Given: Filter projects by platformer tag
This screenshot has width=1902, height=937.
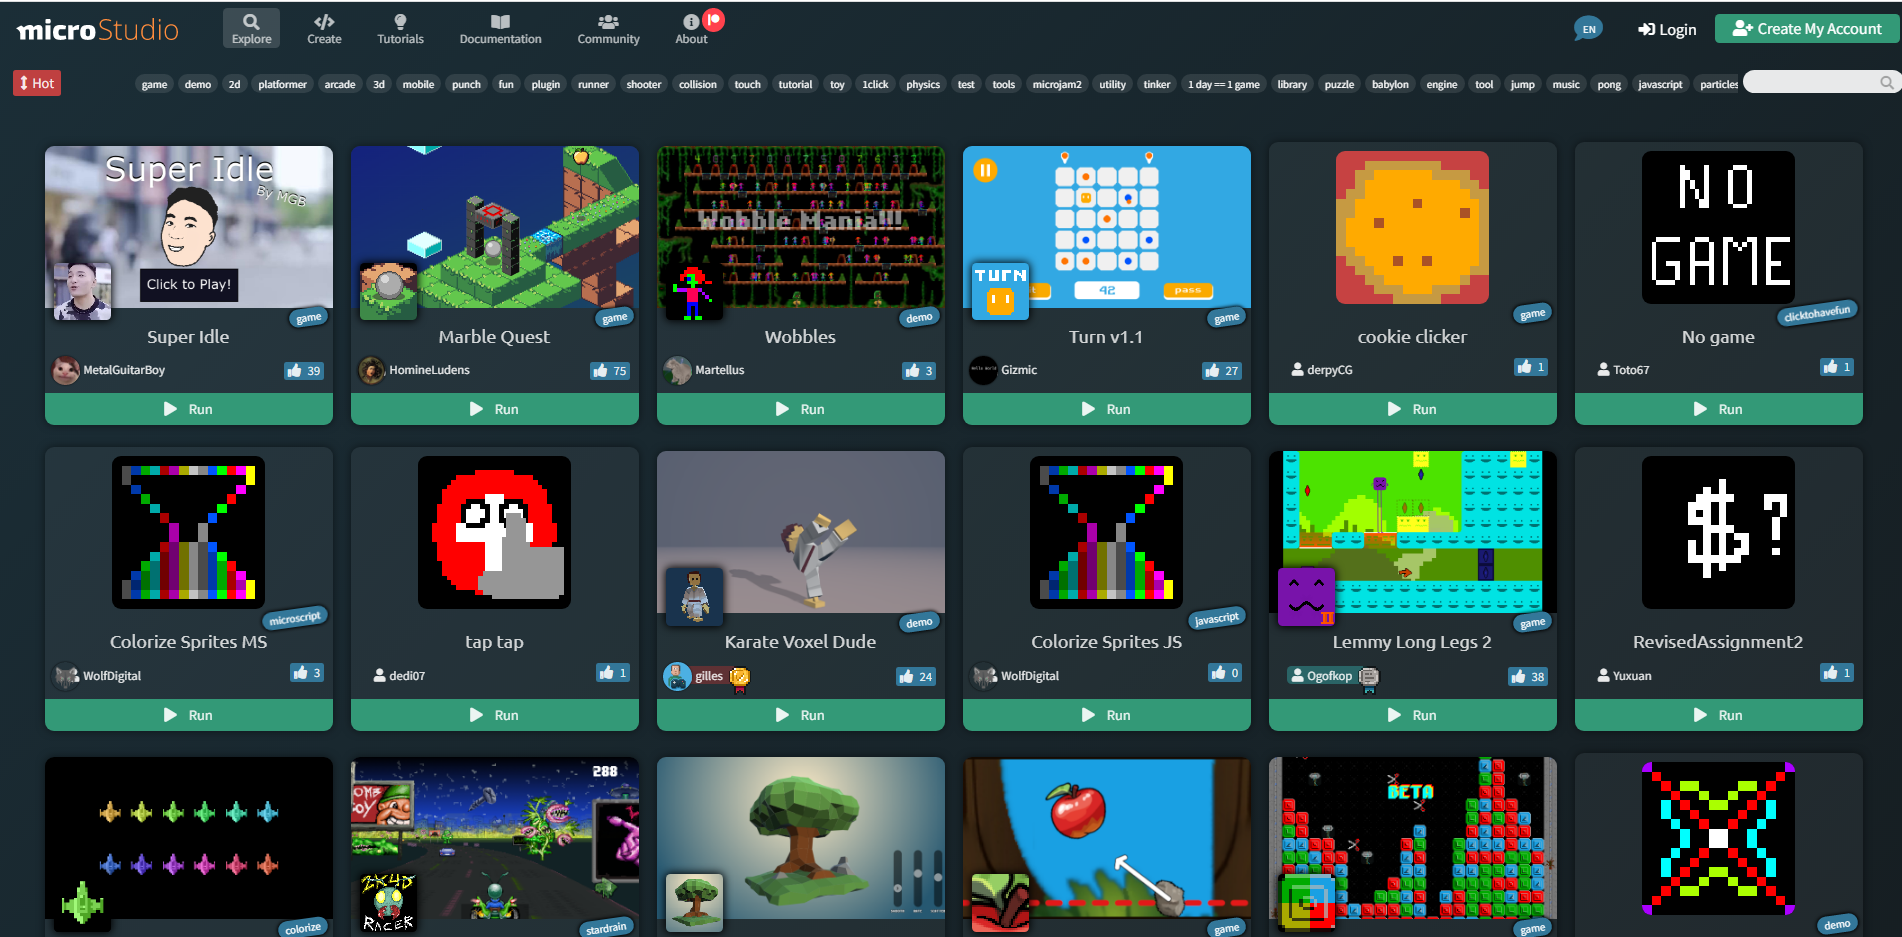Looking at the screenshot, I should 282,84.
